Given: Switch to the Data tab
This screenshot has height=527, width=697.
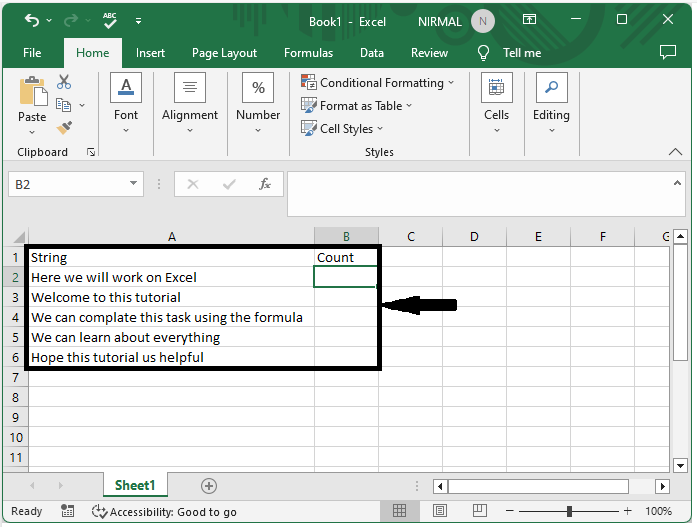Looking at the screenshot, I should (372, 53).
